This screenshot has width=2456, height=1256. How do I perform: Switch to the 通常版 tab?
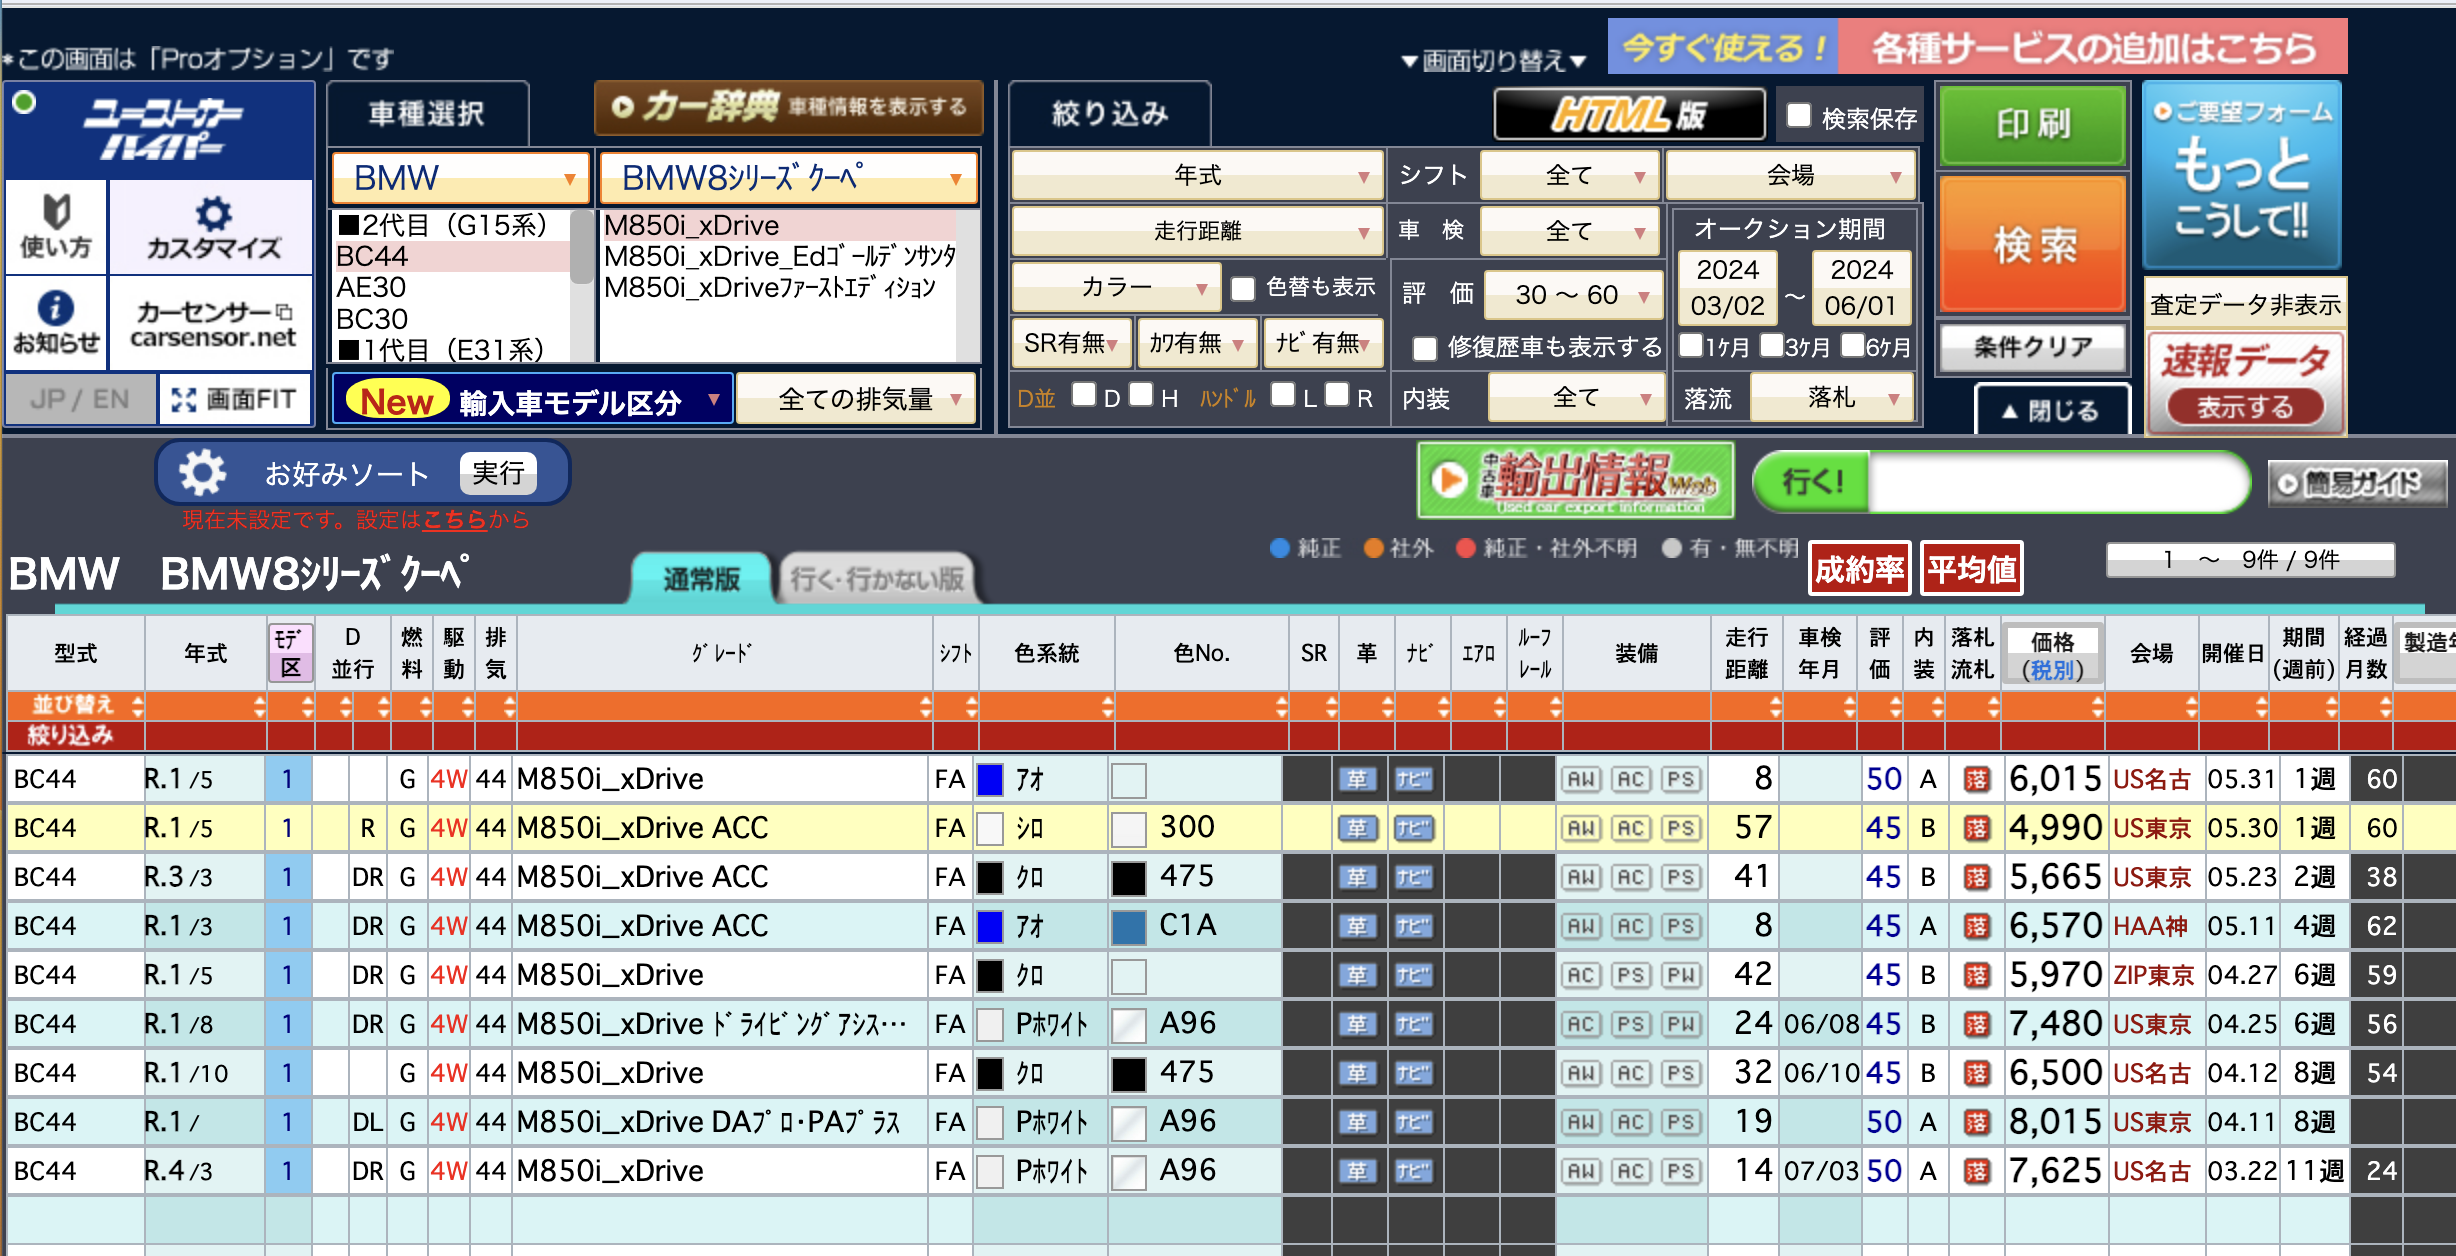[701, 579]
